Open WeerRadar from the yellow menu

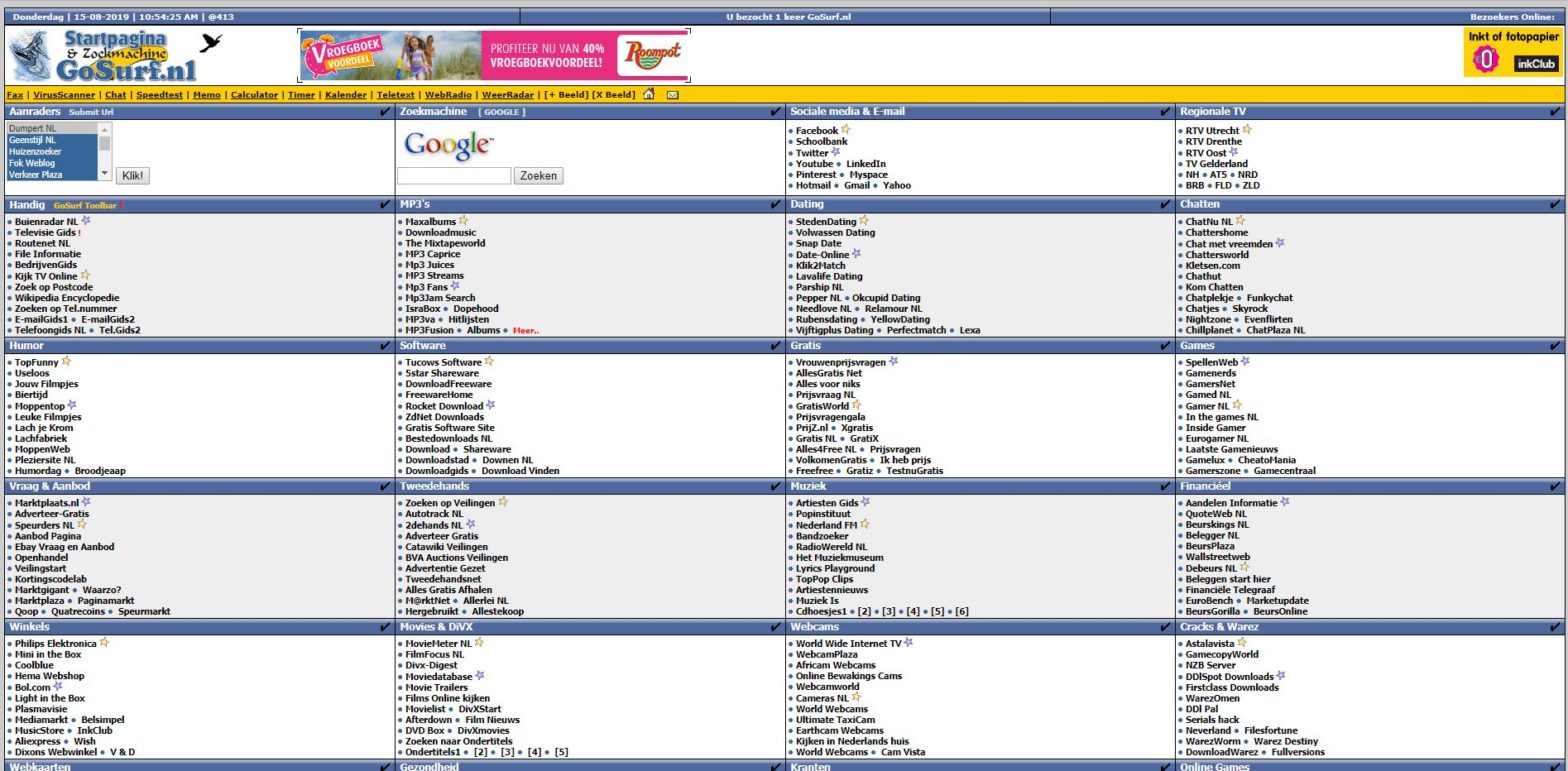click(509, 95)
